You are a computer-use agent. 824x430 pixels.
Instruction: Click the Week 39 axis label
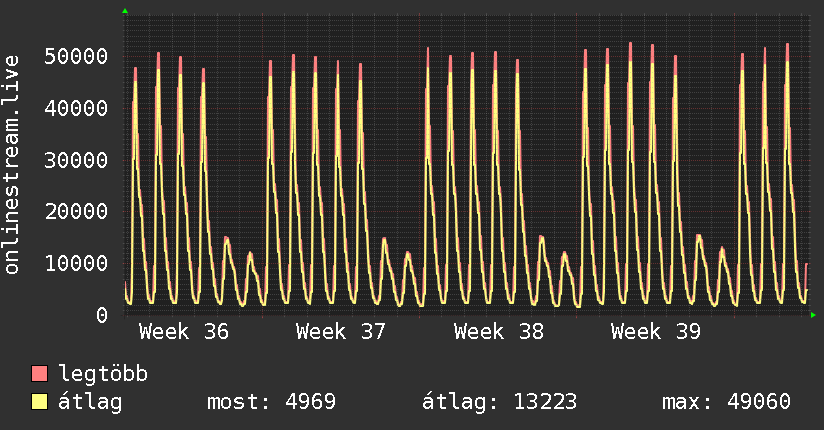point(656,332)
